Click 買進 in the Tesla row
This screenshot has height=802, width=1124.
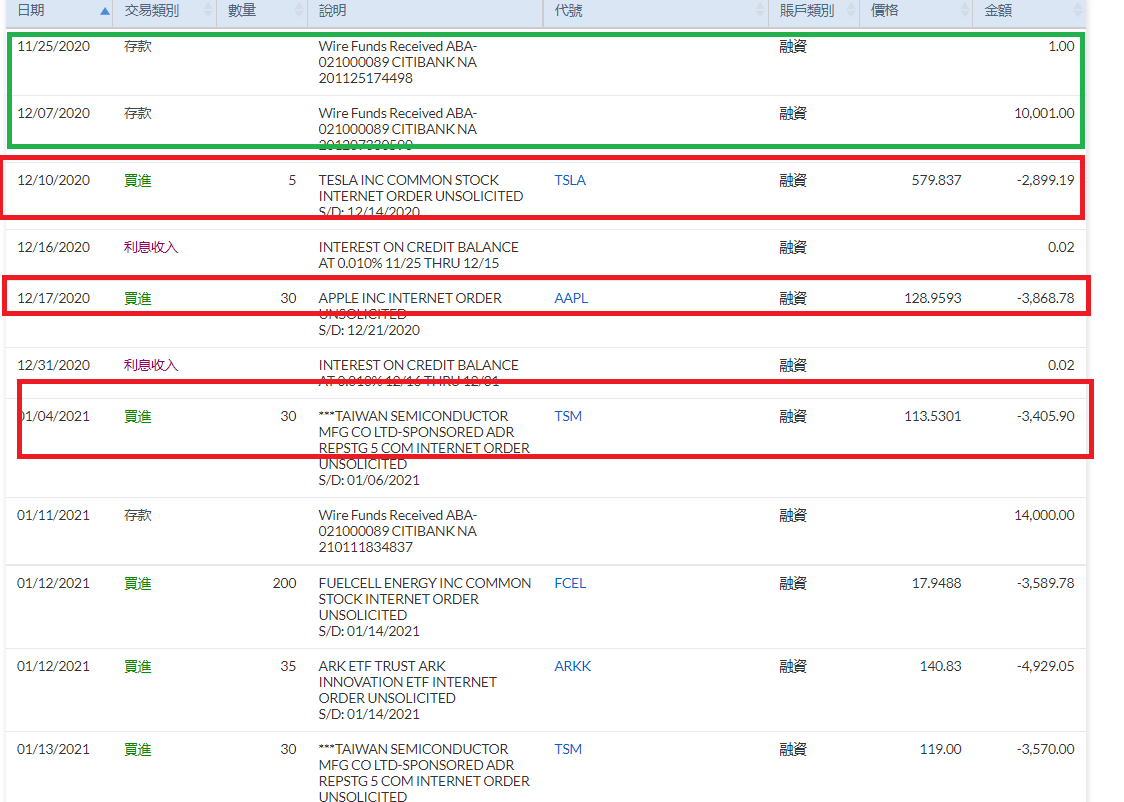(138, 181)
